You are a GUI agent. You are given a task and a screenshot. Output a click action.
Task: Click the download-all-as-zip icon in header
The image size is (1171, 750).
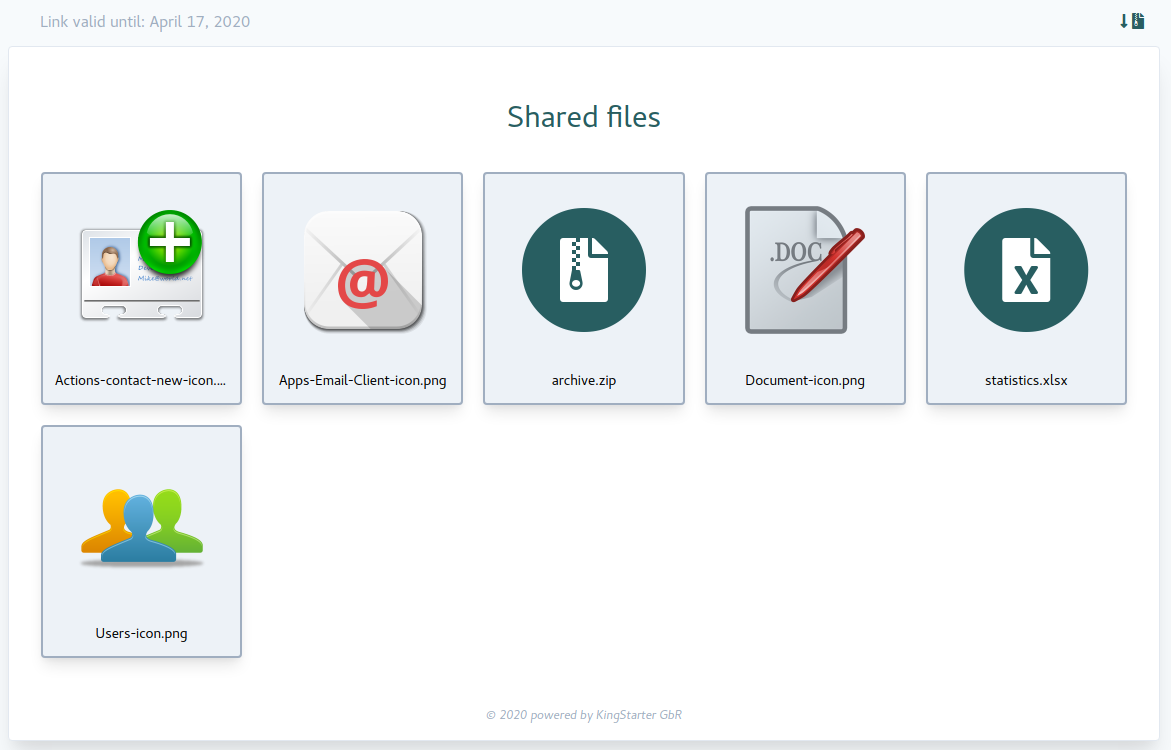[x=1138, y=21]
